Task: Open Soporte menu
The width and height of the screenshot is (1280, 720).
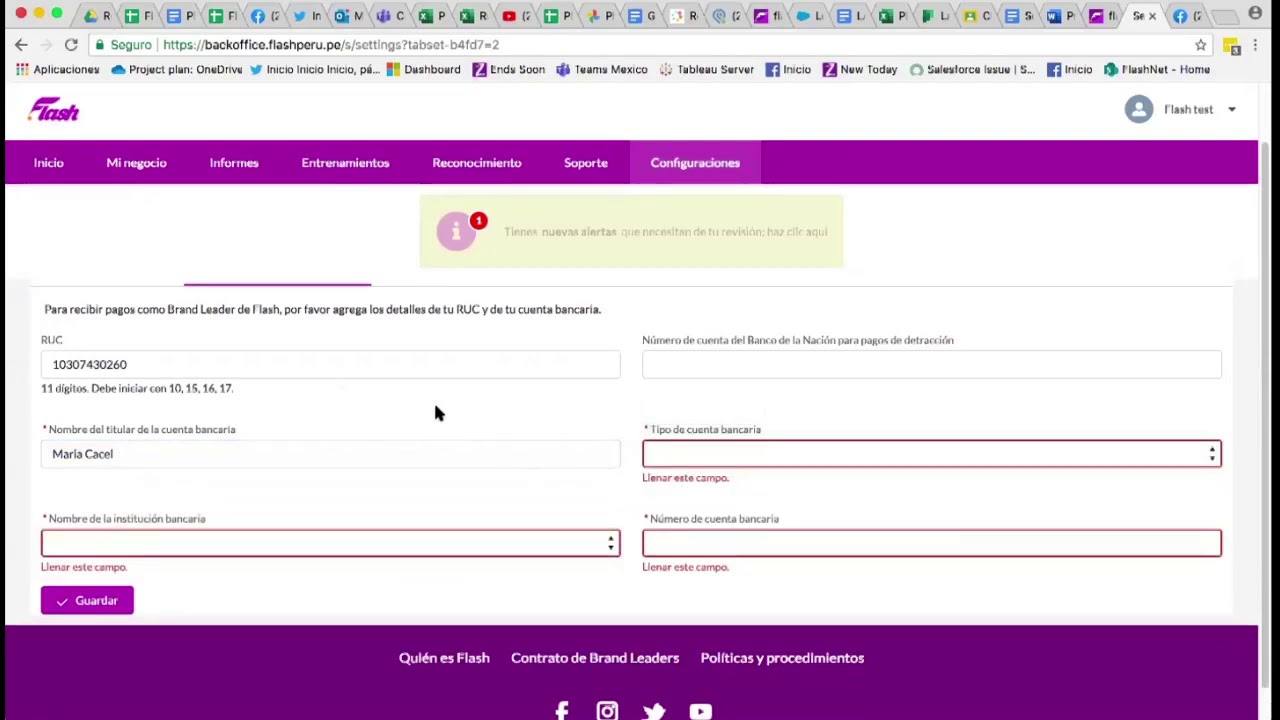Action: point(586,163)
